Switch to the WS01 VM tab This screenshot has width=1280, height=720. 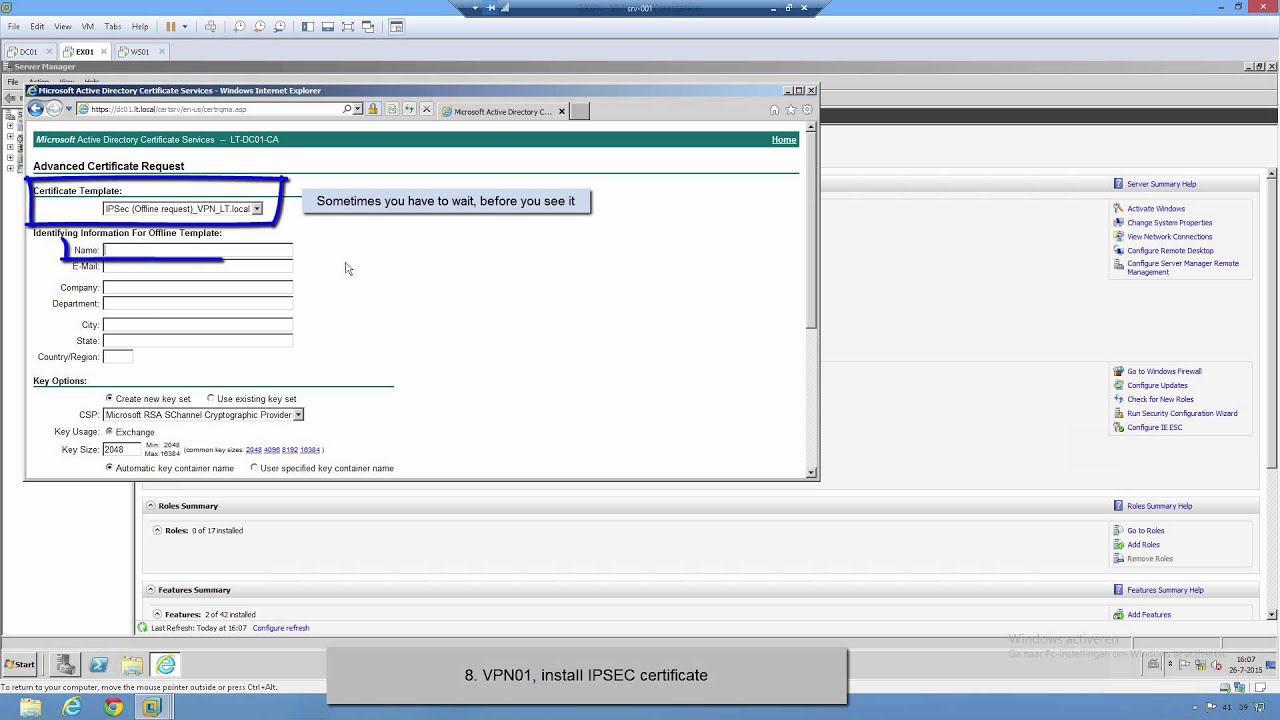pyautogui.click(x=140, y=52)
